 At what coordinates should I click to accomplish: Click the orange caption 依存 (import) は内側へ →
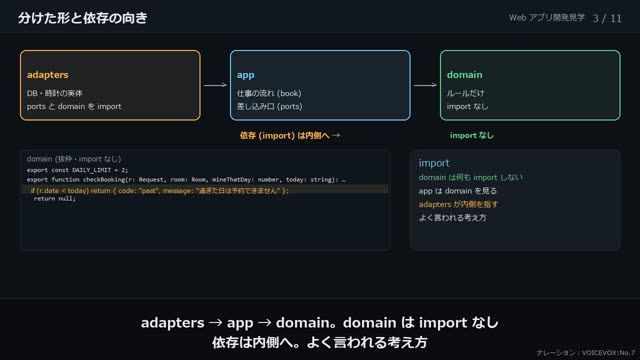[x=290, y=136]
